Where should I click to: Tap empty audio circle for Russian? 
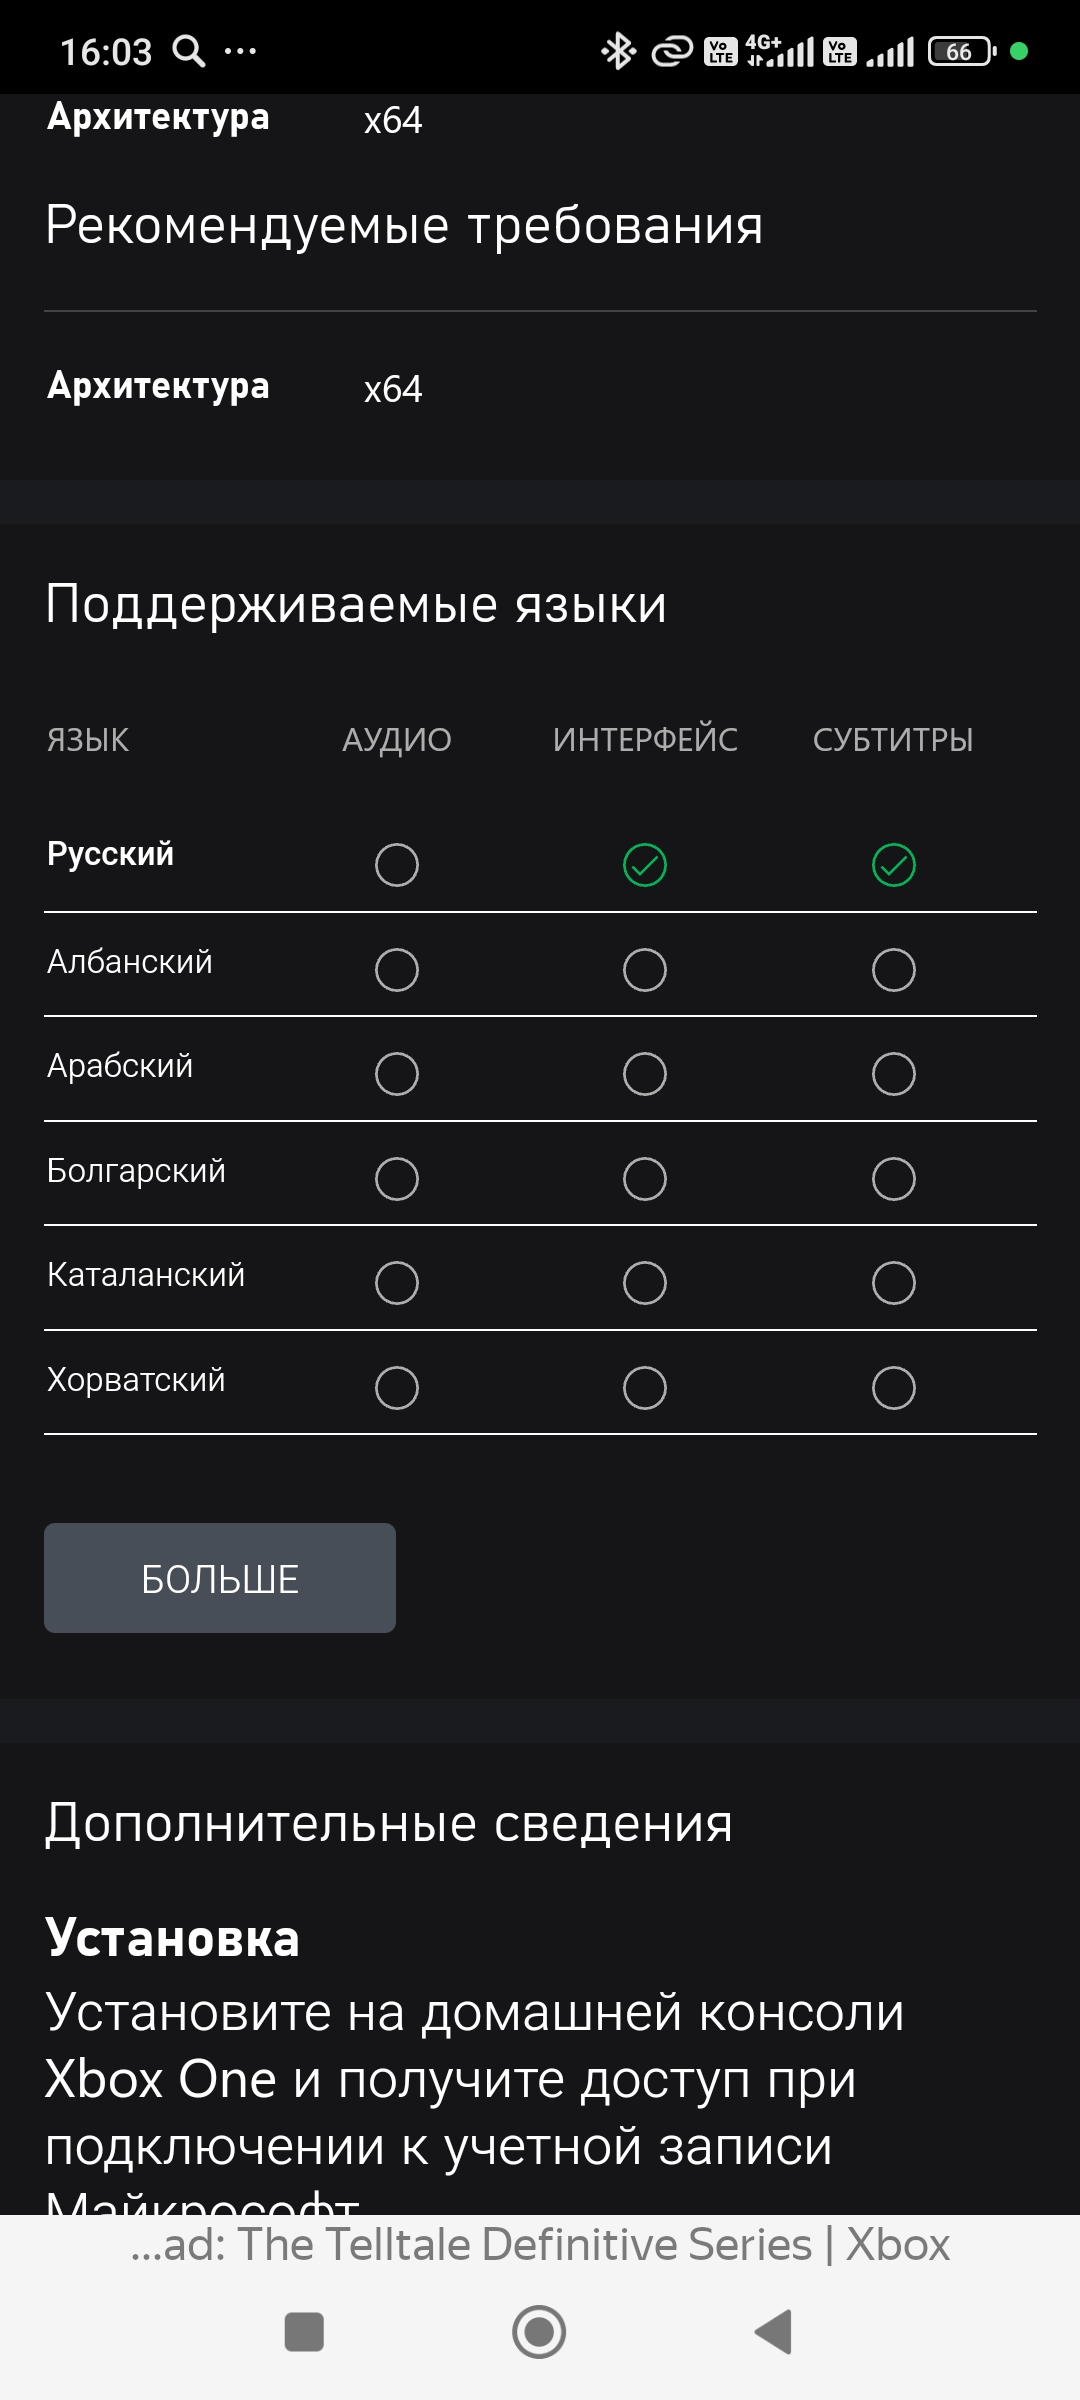(x=397, y=865)
